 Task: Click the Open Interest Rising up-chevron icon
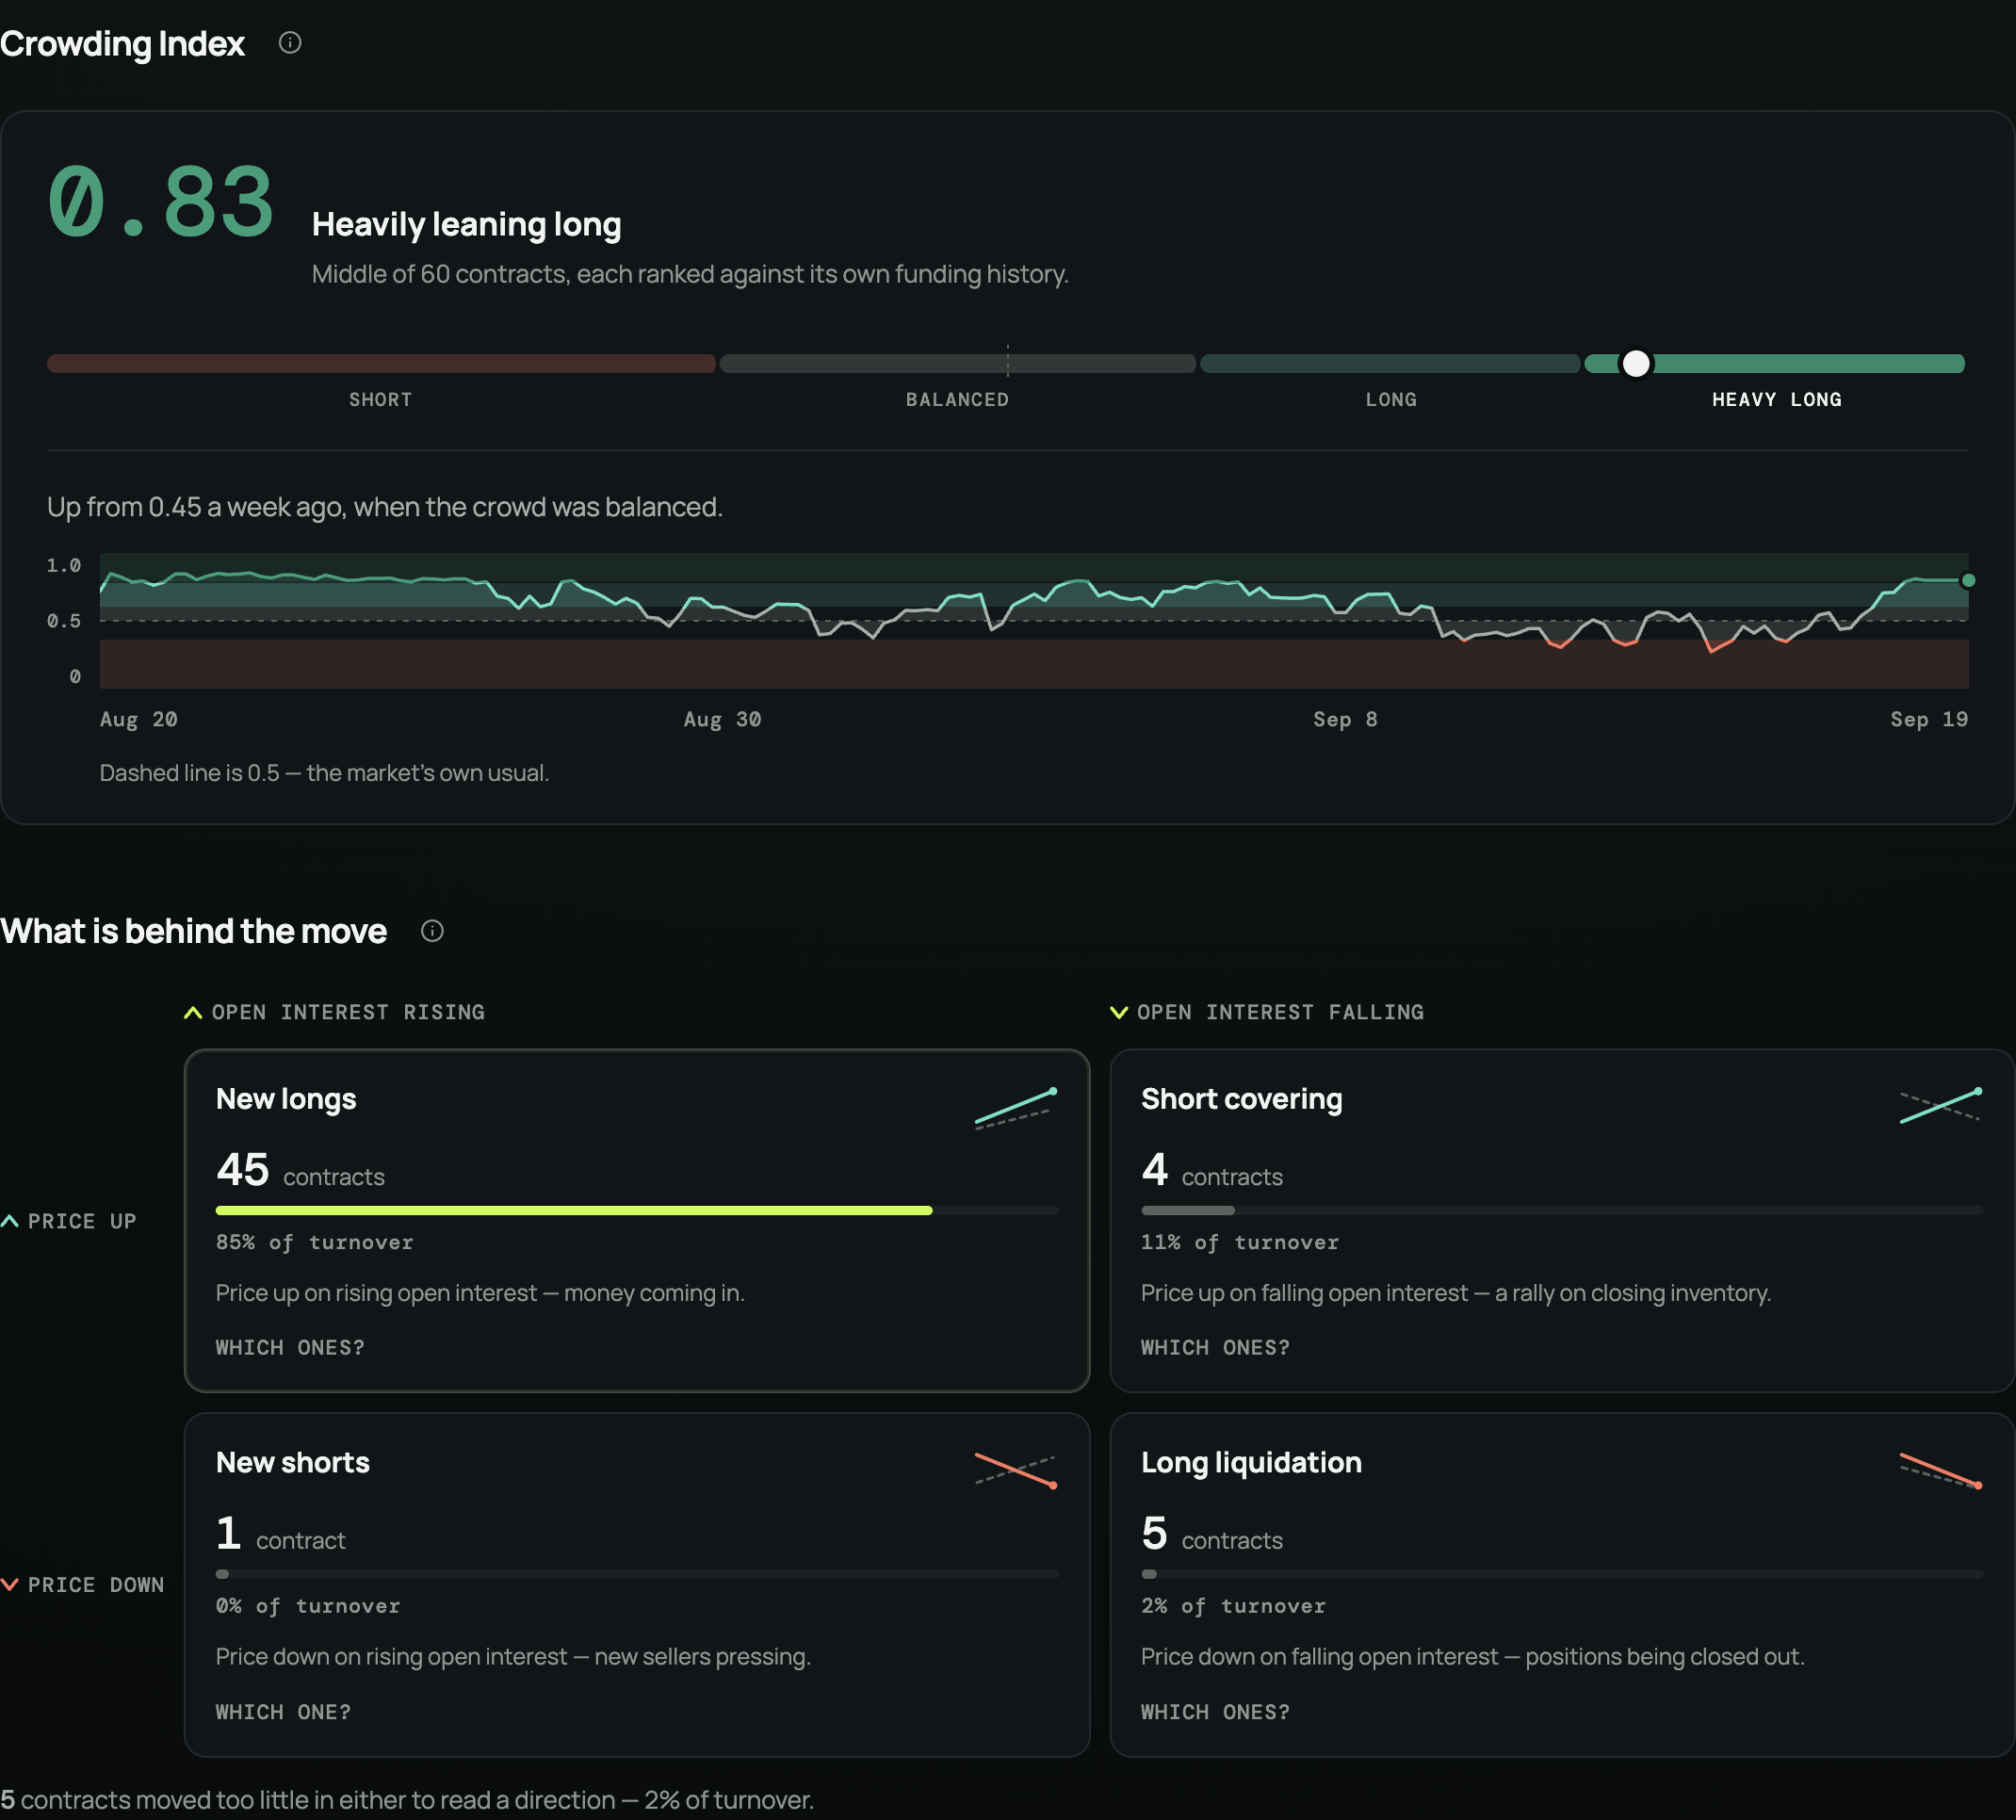(193, 1013)
